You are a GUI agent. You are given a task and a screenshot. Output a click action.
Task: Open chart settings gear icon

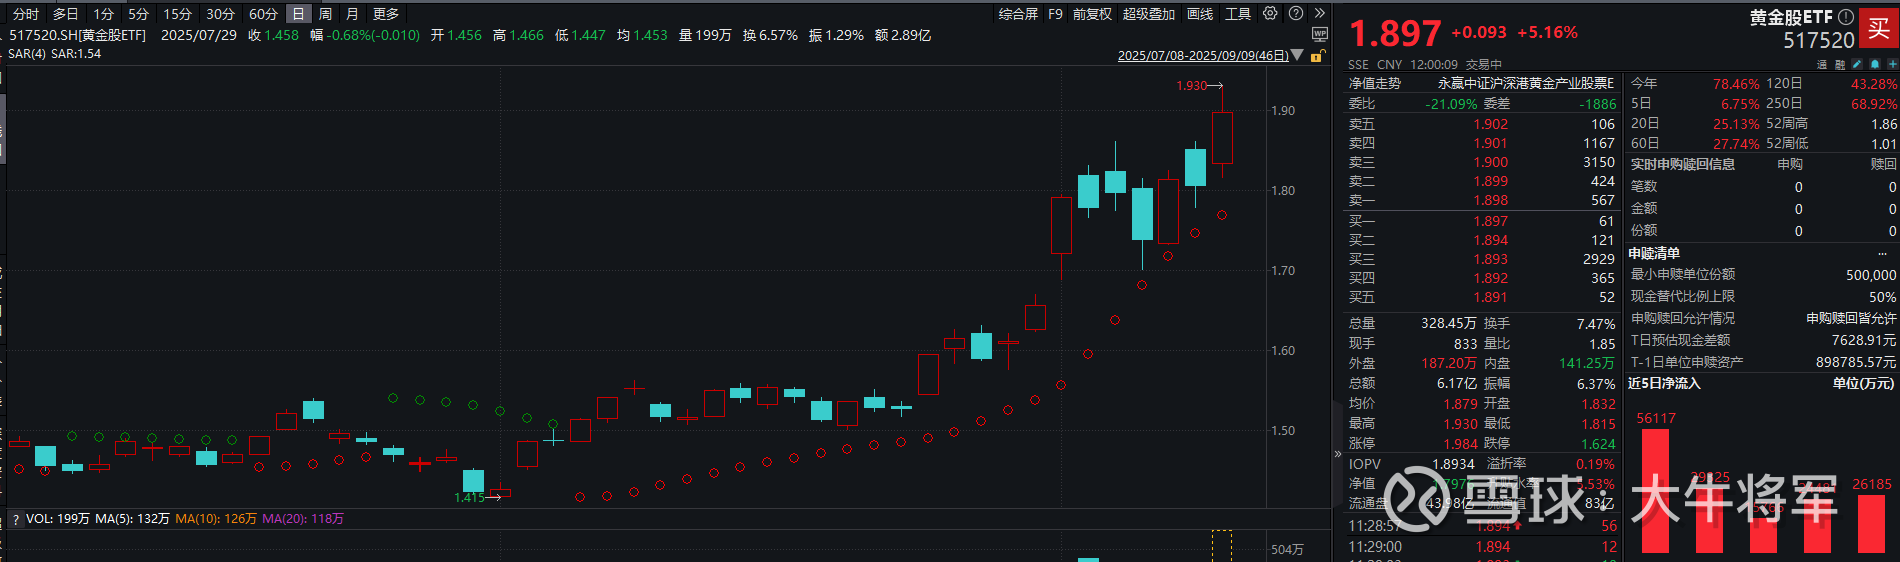click(1270, 14)
